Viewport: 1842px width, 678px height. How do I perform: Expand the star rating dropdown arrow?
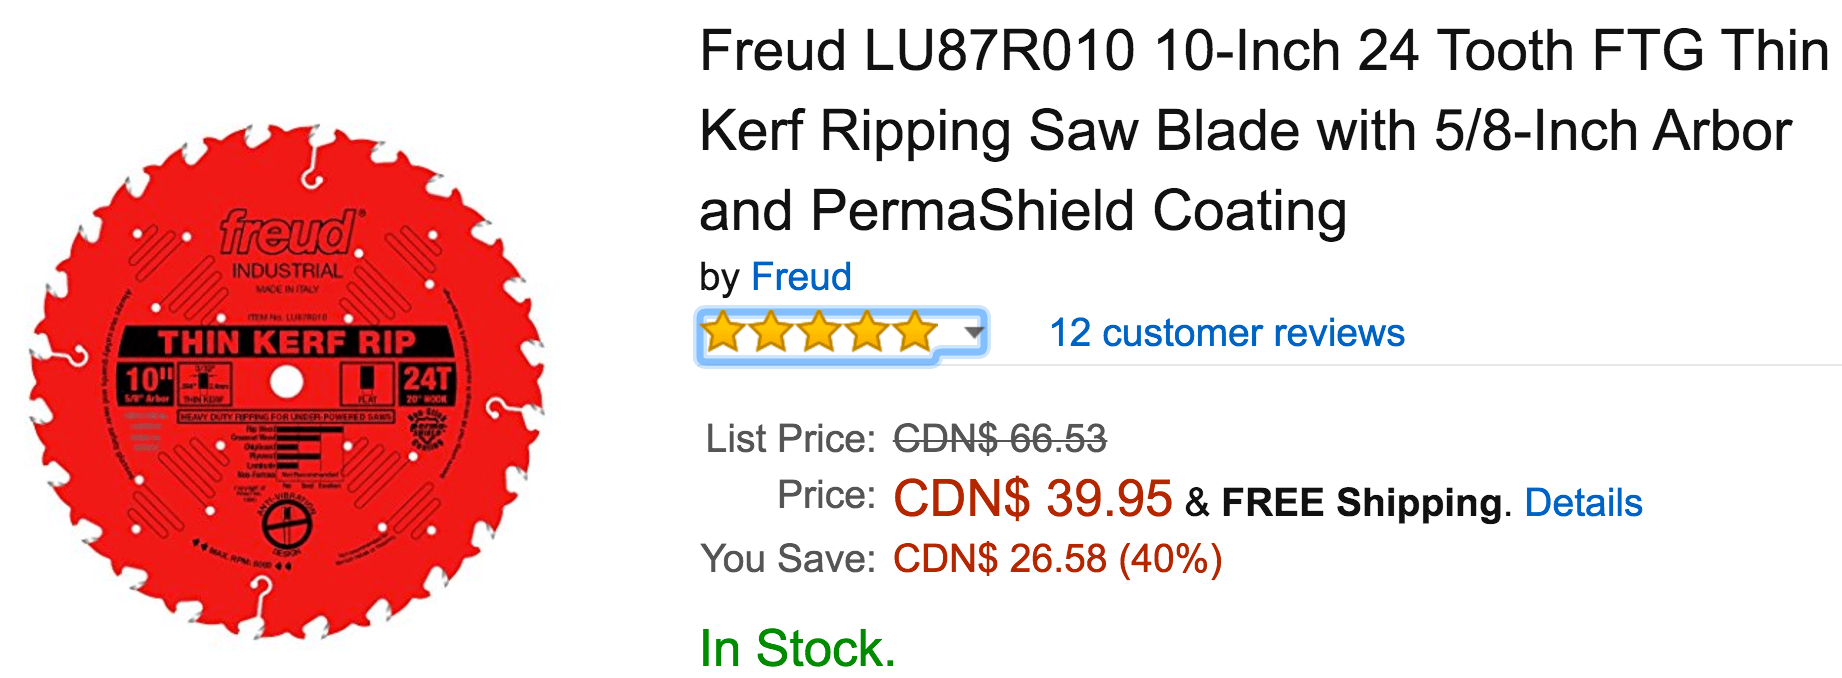(x=973, y=332)
